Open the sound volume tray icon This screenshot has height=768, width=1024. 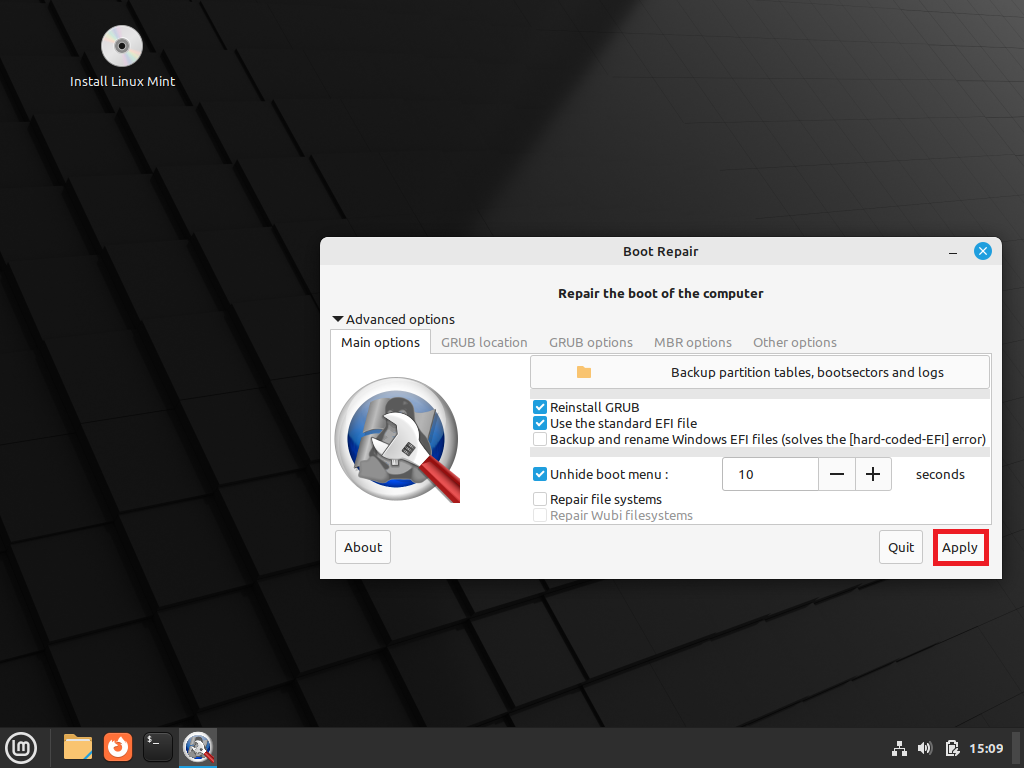tap(925, 748)
